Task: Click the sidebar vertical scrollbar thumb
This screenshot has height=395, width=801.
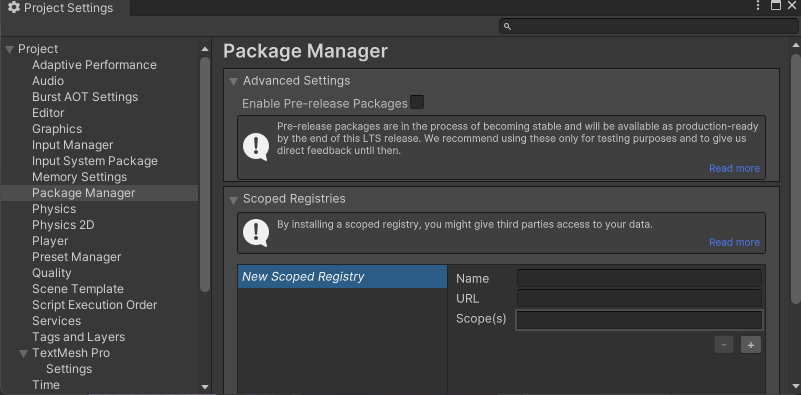Action: (205, 175)
